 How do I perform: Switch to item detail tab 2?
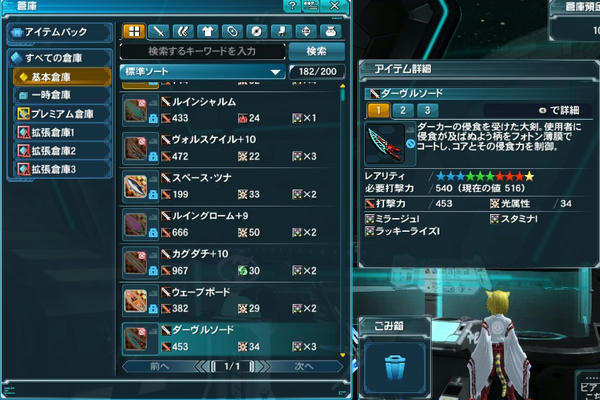click(403, 110)
